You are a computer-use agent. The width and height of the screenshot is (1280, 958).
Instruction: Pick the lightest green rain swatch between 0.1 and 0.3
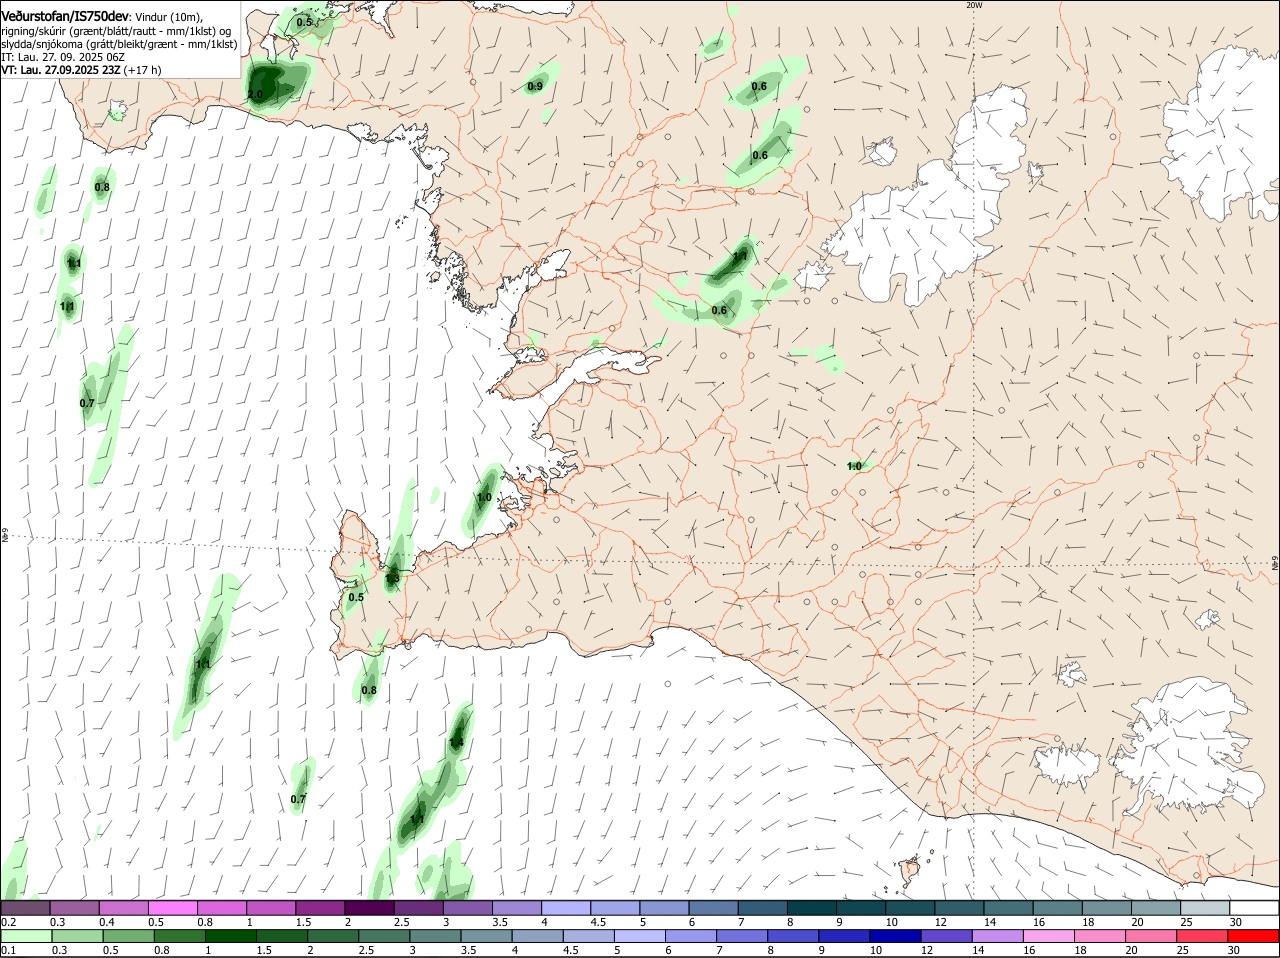click(x=28, y=936)
